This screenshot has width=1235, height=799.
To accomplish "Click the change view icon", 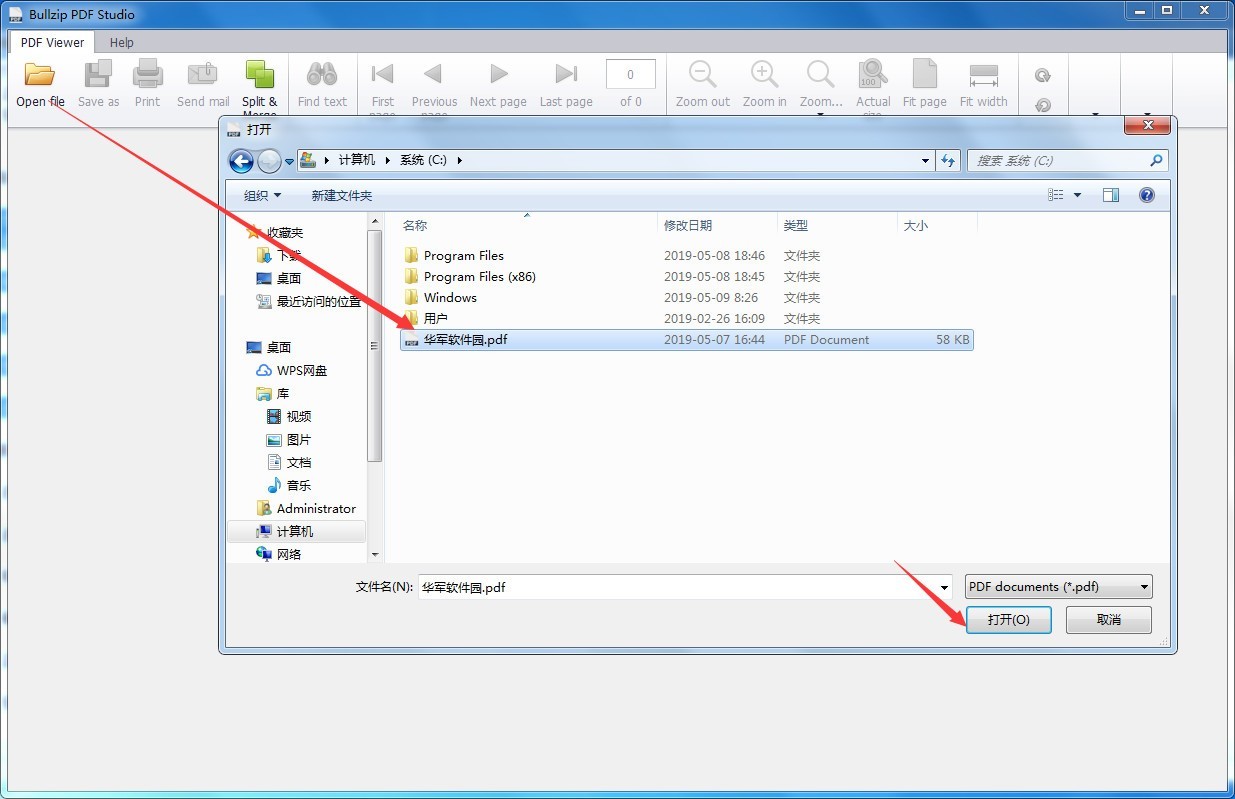I will (1056, 195).
